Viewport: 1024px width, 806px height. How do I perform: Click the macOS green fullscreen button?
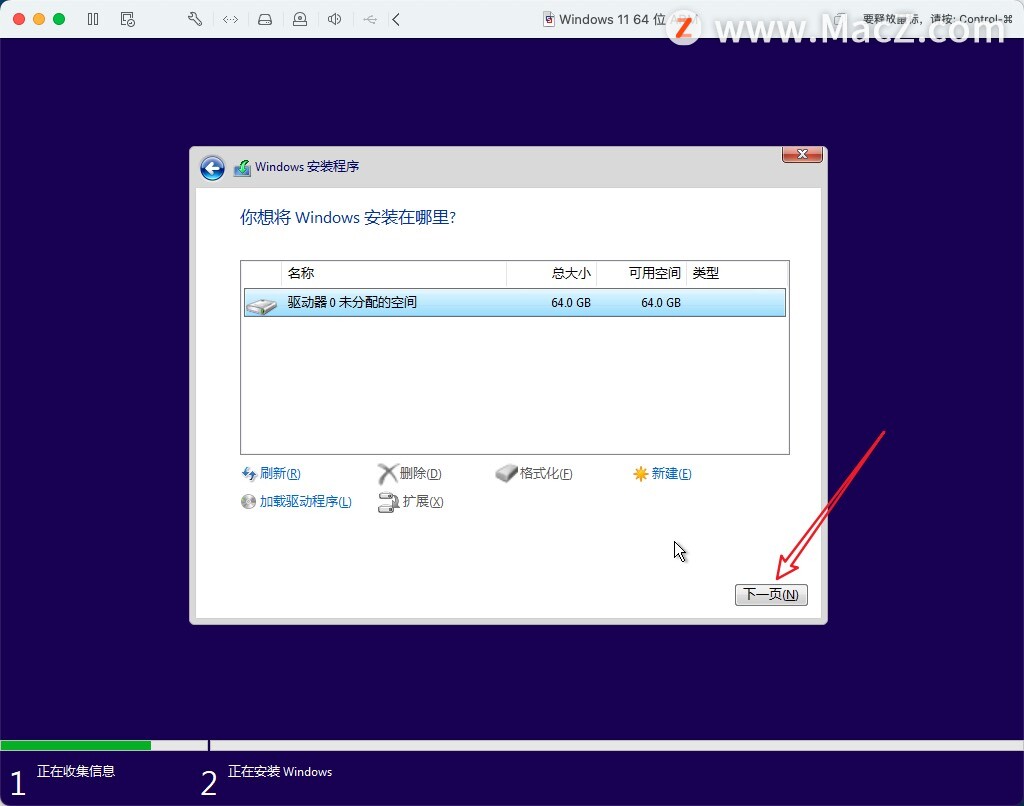pos(59,19)
